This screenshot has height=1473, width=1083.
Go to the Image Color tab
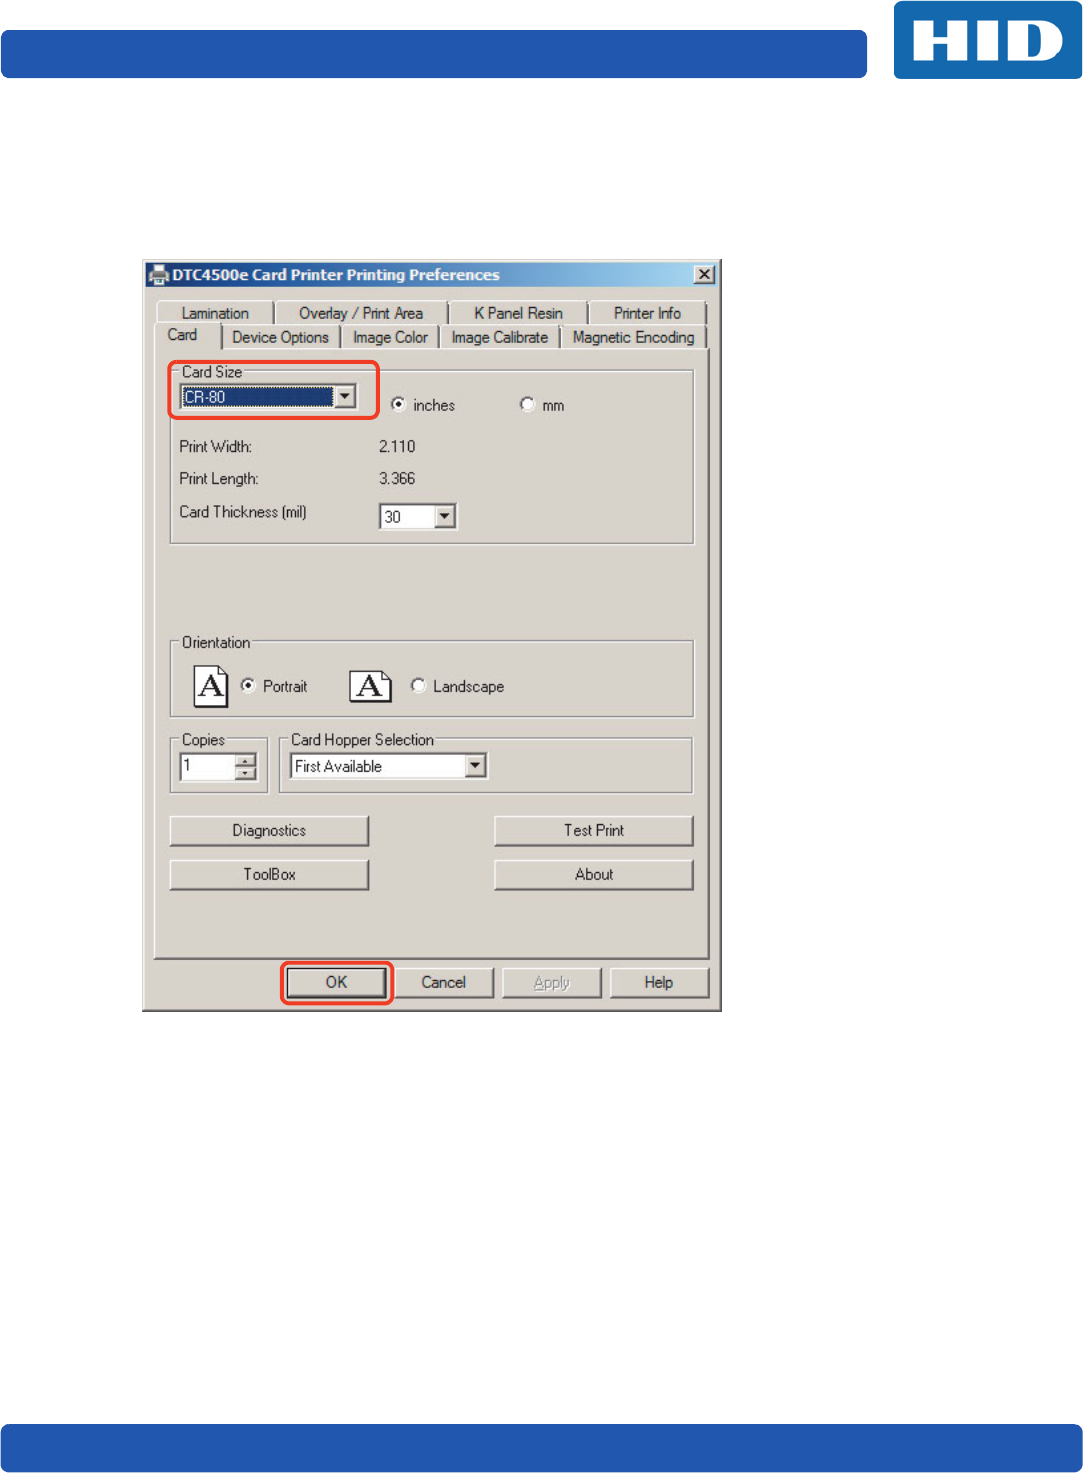pyautogui.click(x=390, y=338)
